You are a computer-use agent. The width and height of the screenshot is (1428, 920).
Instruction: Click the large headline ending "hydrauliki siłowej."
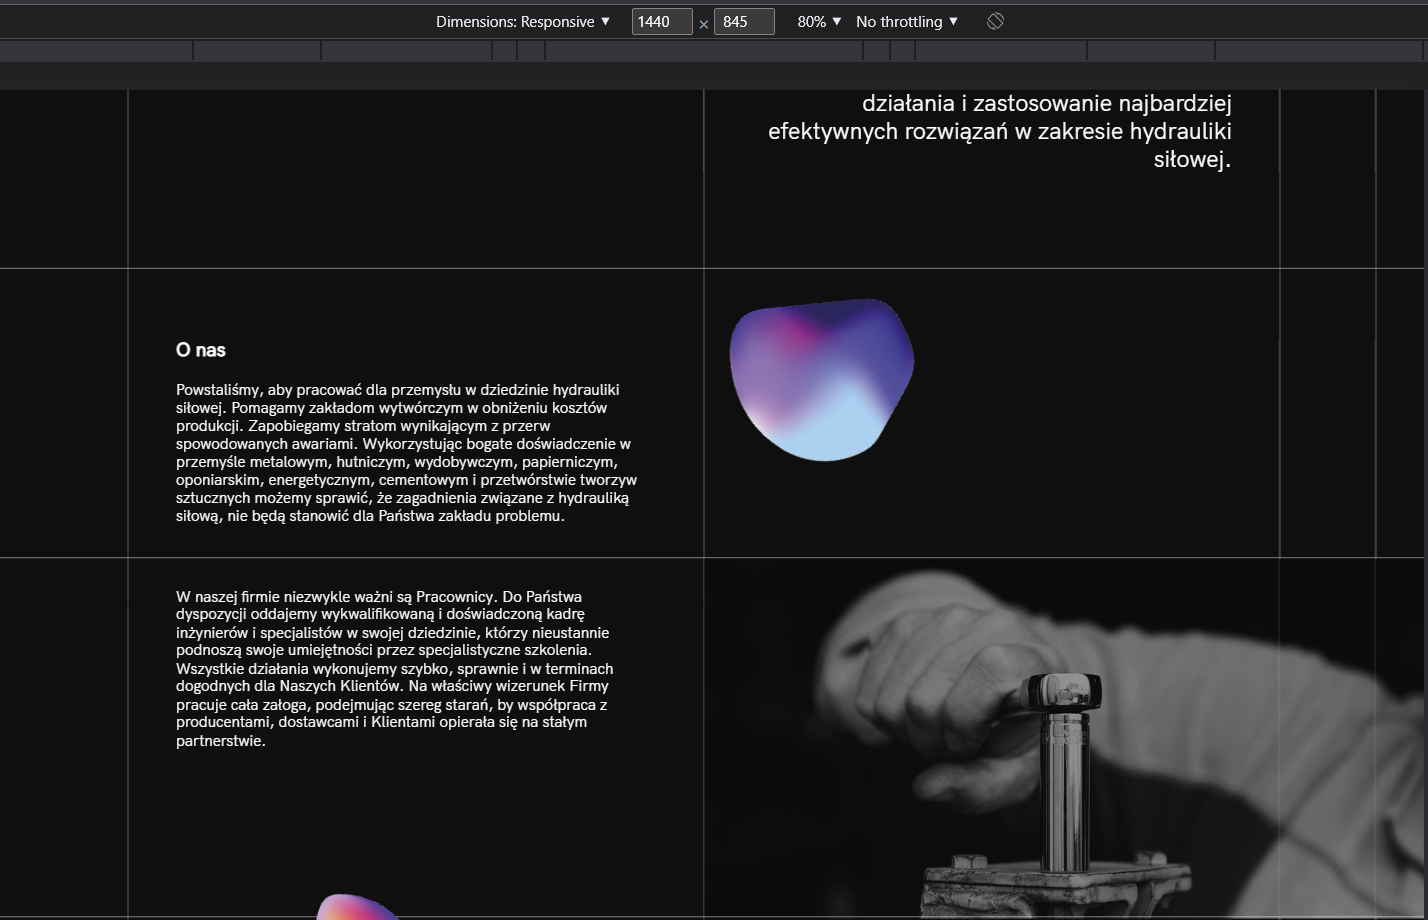[1000, 131]
